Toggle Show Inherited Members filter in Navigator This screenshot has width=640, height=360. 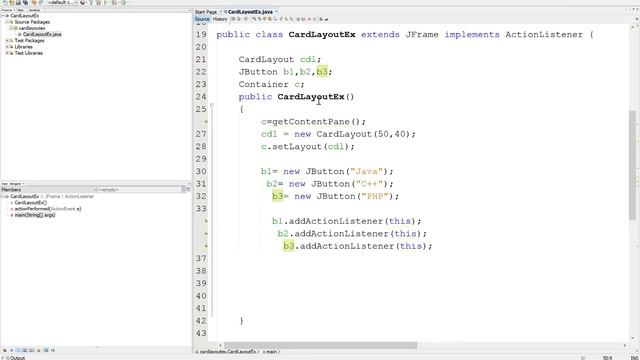(x=5, y=350)
